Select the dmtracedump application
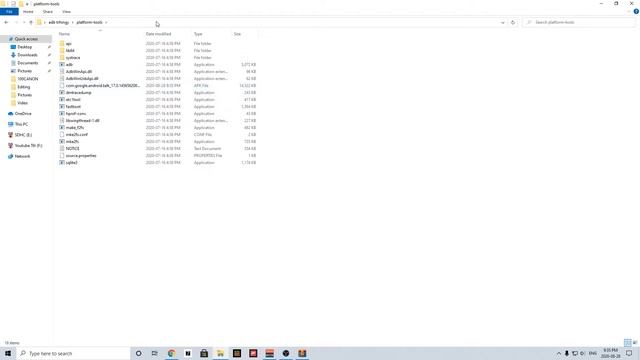Viewport: 640px width, 360px height. coord(78,93)
